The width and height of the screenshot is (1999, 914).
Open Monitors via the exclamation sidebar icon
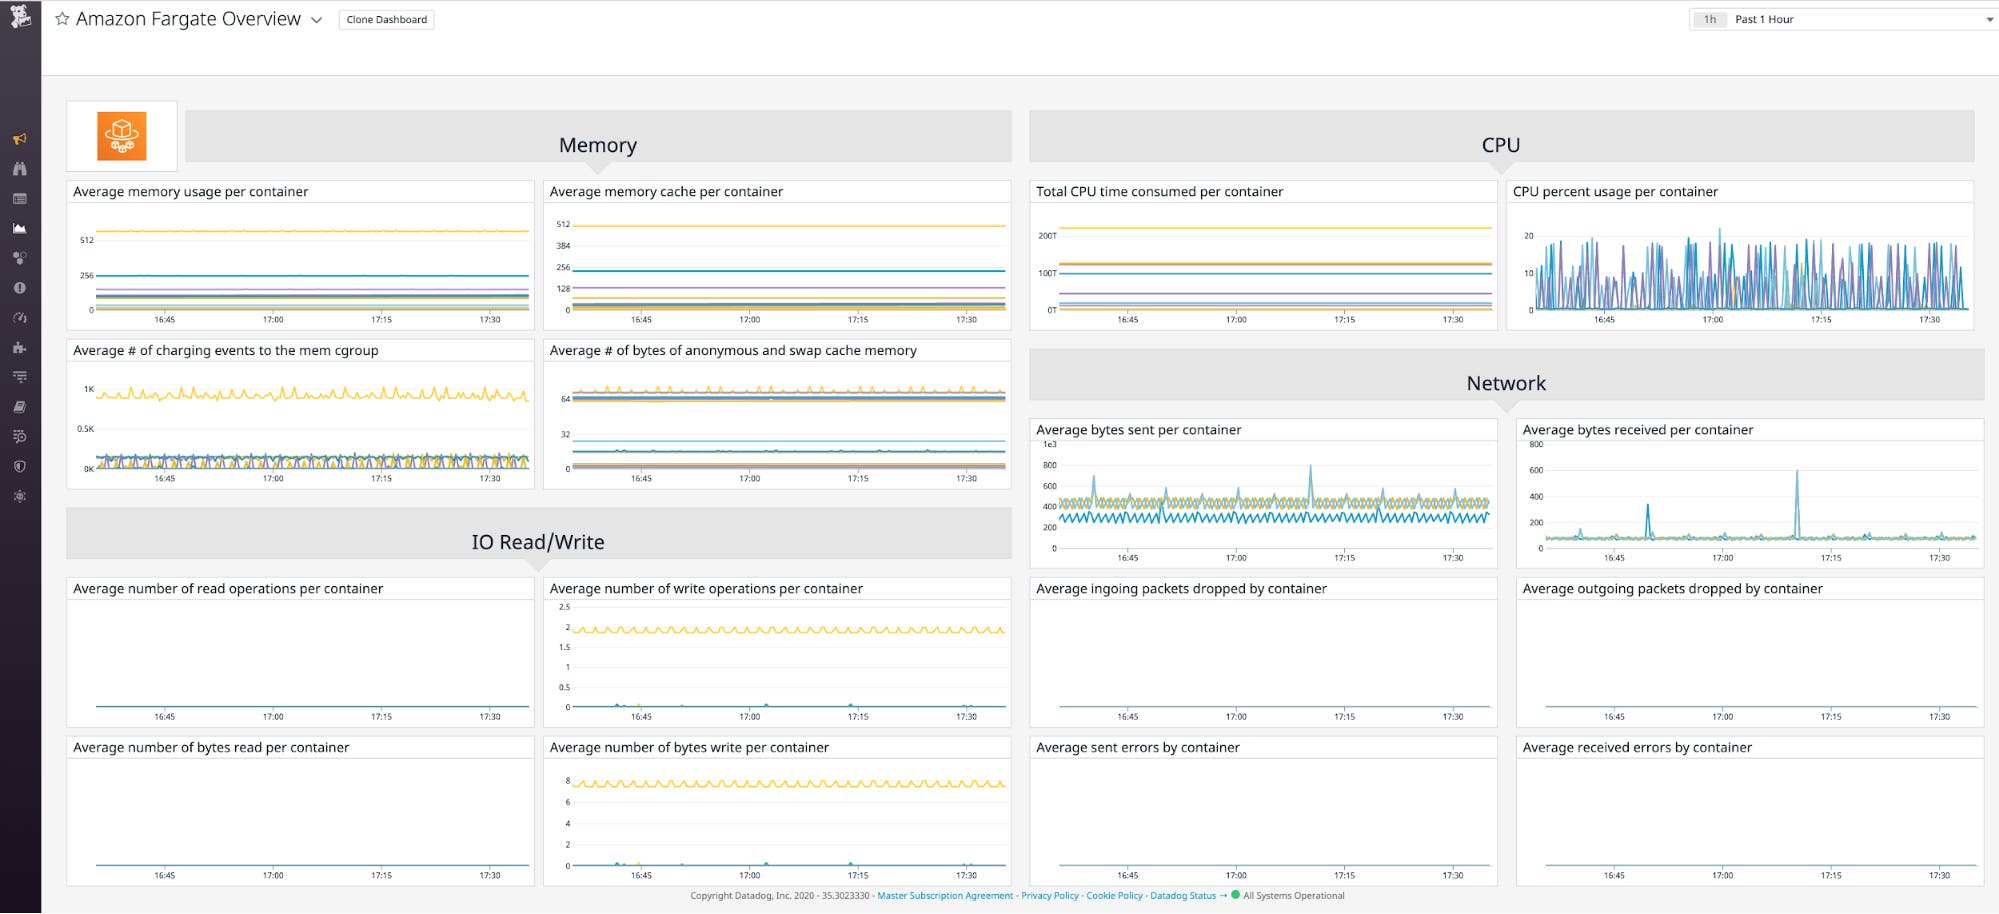pos(19,286)
